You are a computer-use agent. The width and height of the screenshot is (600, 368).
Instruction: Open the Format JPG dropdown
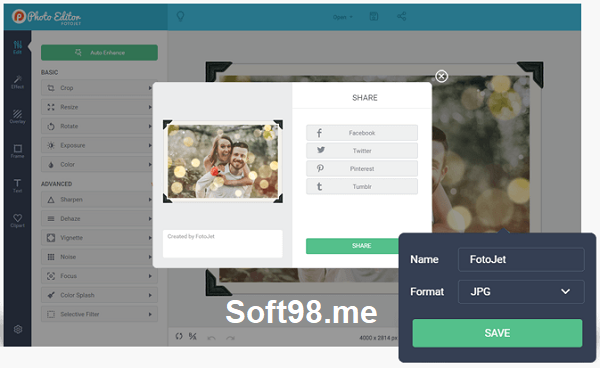pyautogui.click(x=521, y=291)
